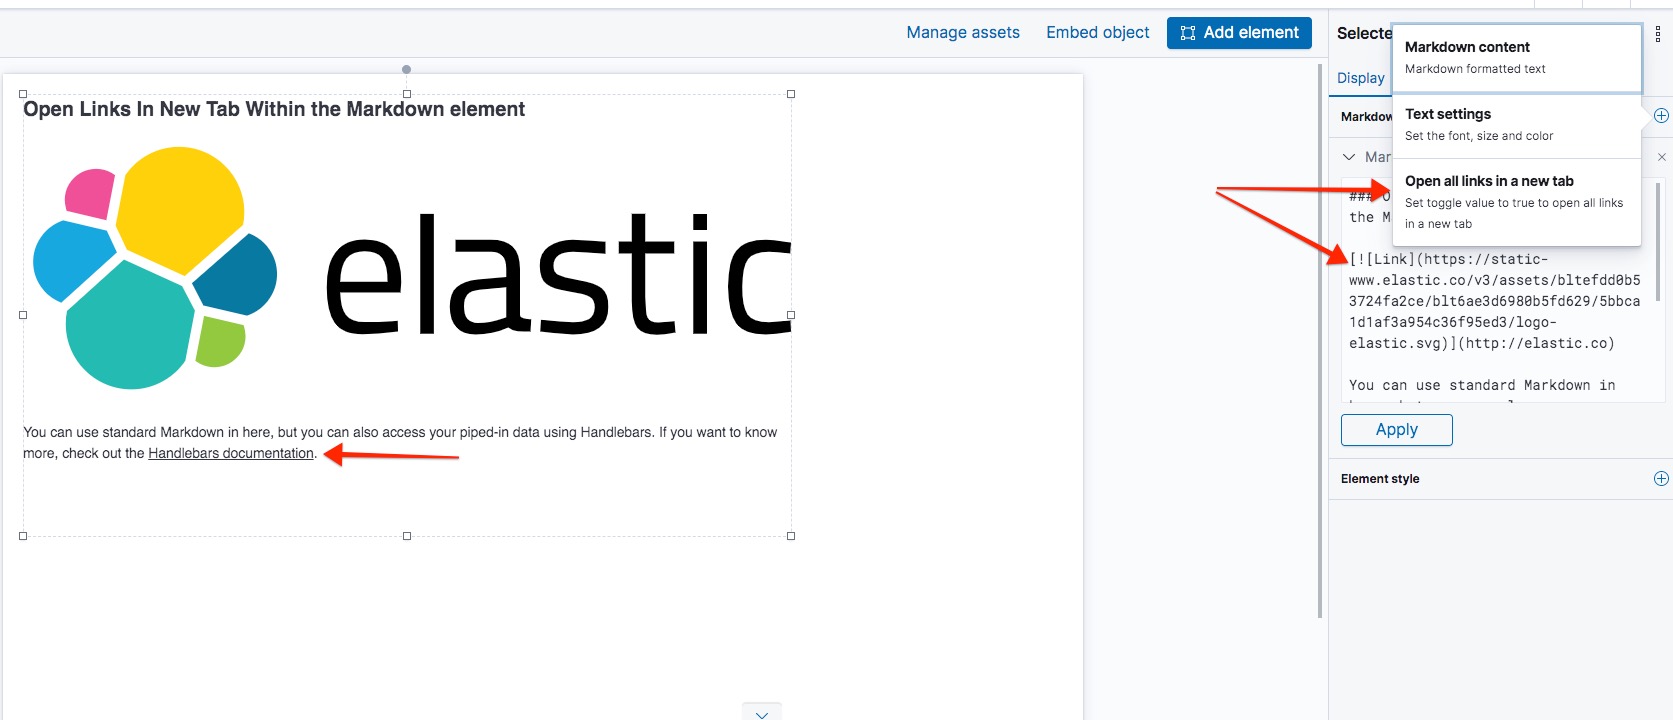
Task: Click the Add element button
Action: click(1239, 32)
